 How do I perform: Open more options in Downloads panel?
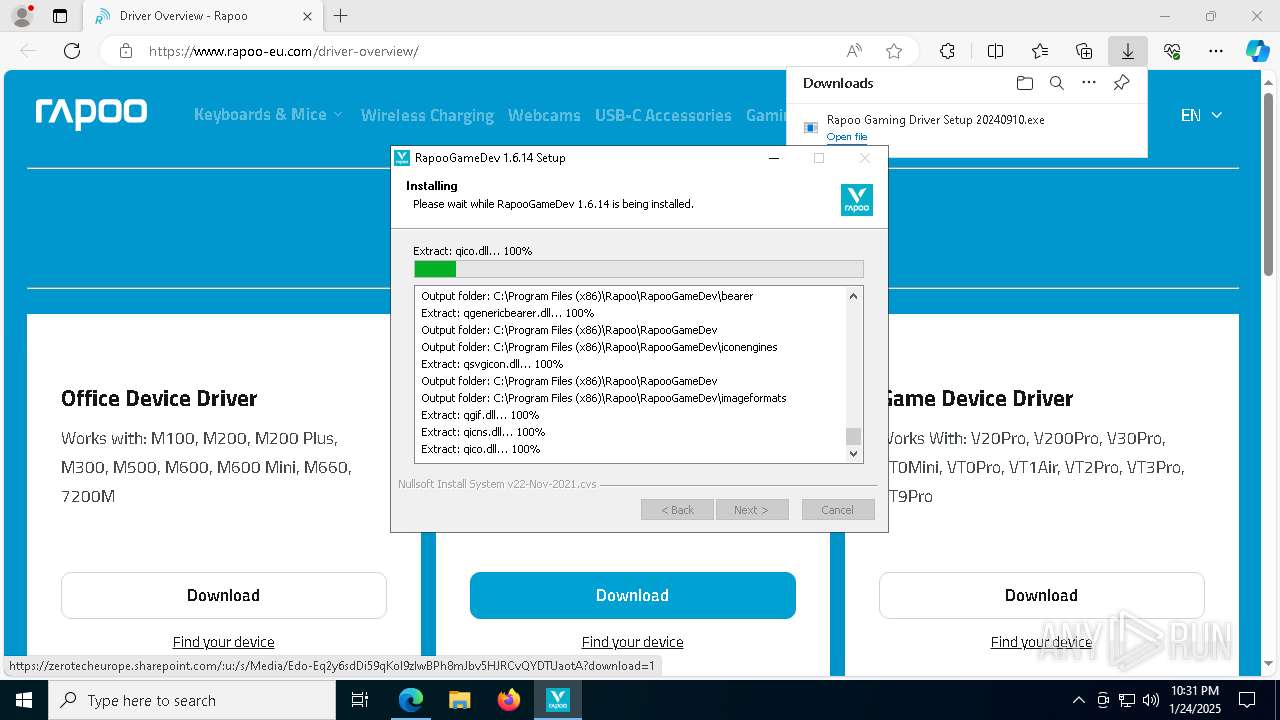coord(1089,83)
